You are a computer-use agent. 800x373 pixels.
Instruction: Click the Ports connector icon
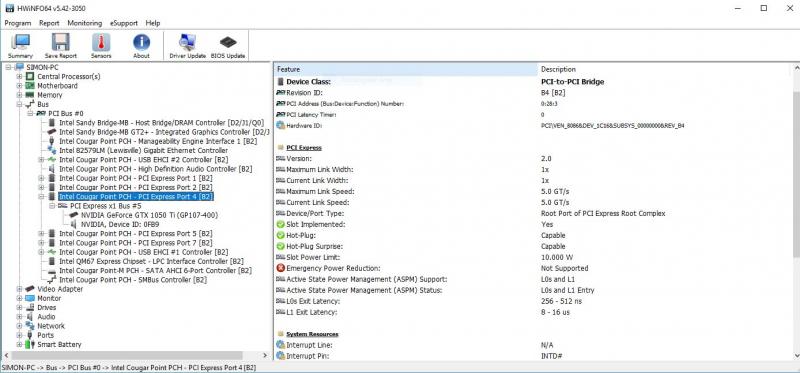[30, 335]
